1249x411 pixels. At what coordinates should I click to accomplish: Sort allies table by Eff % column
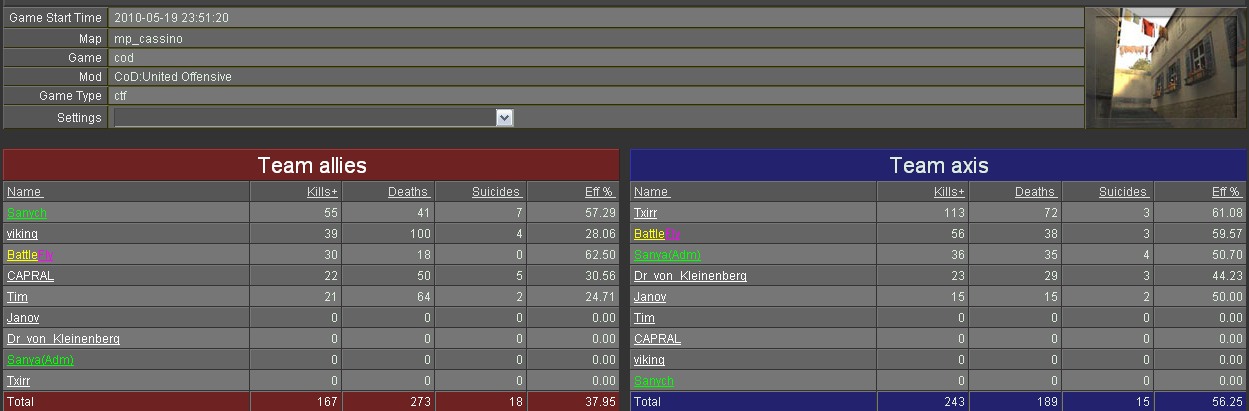click(x=600, y=192)
